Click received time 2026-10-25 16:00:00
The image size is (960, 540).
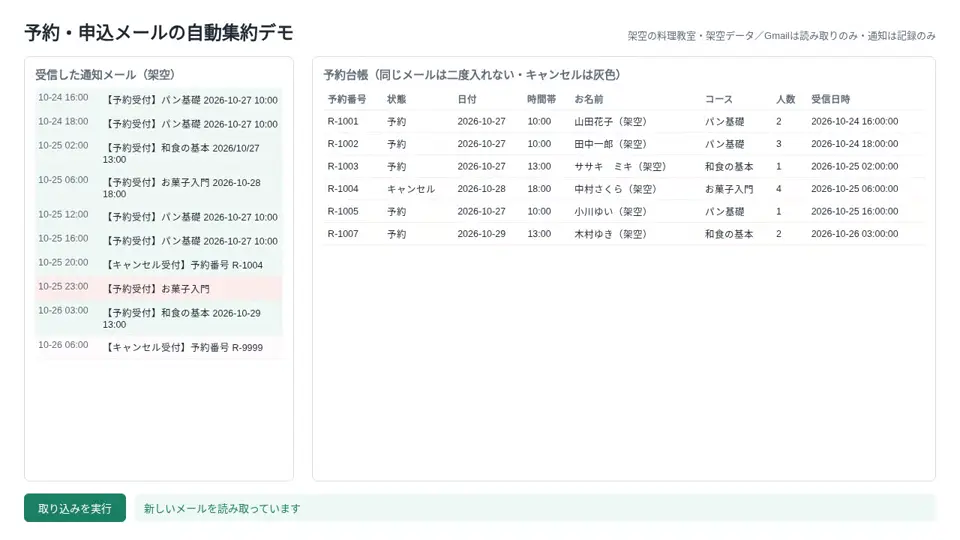point(855,211)
